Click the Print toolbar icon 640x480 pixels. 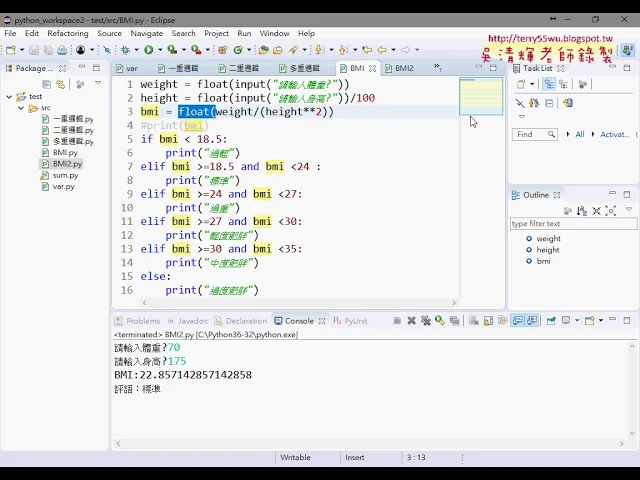[x=62, y=50]
